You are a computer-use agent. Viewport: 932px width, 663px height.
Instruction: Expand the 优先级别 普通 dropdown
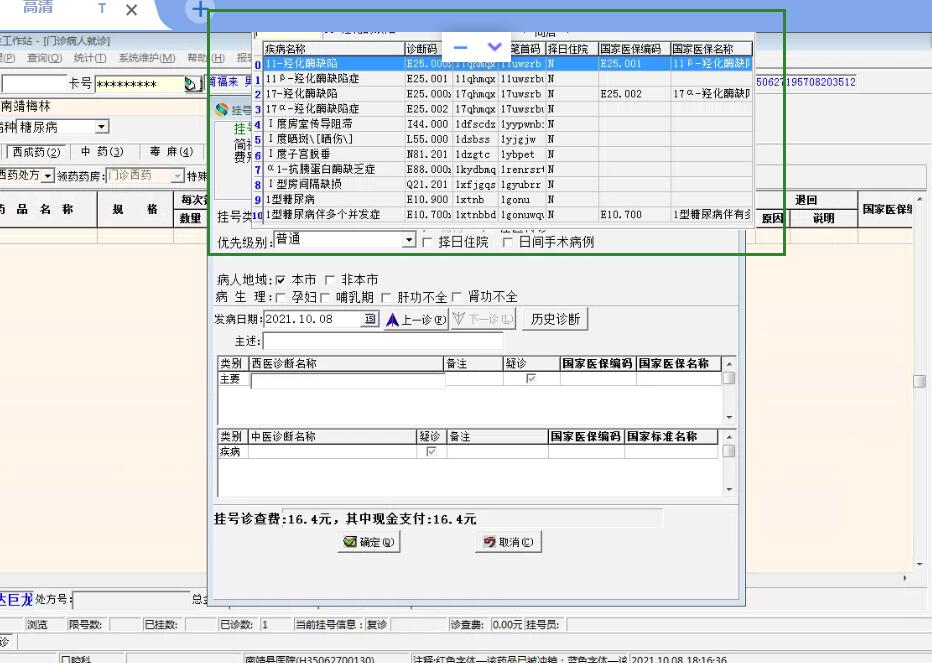[x=408, y=240]
